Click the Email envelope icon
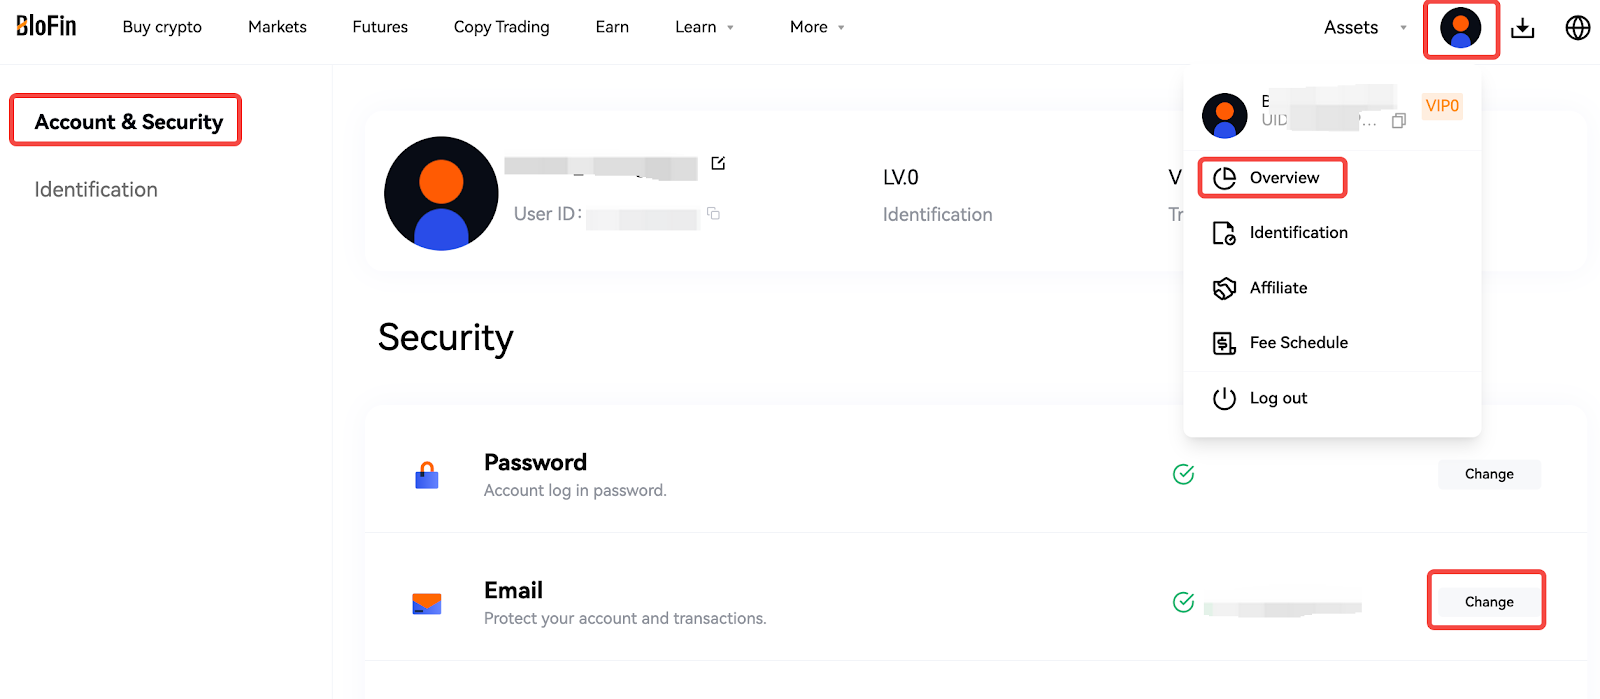The image size is (1600, 699). pyautogui.click(x=427, y=603)
